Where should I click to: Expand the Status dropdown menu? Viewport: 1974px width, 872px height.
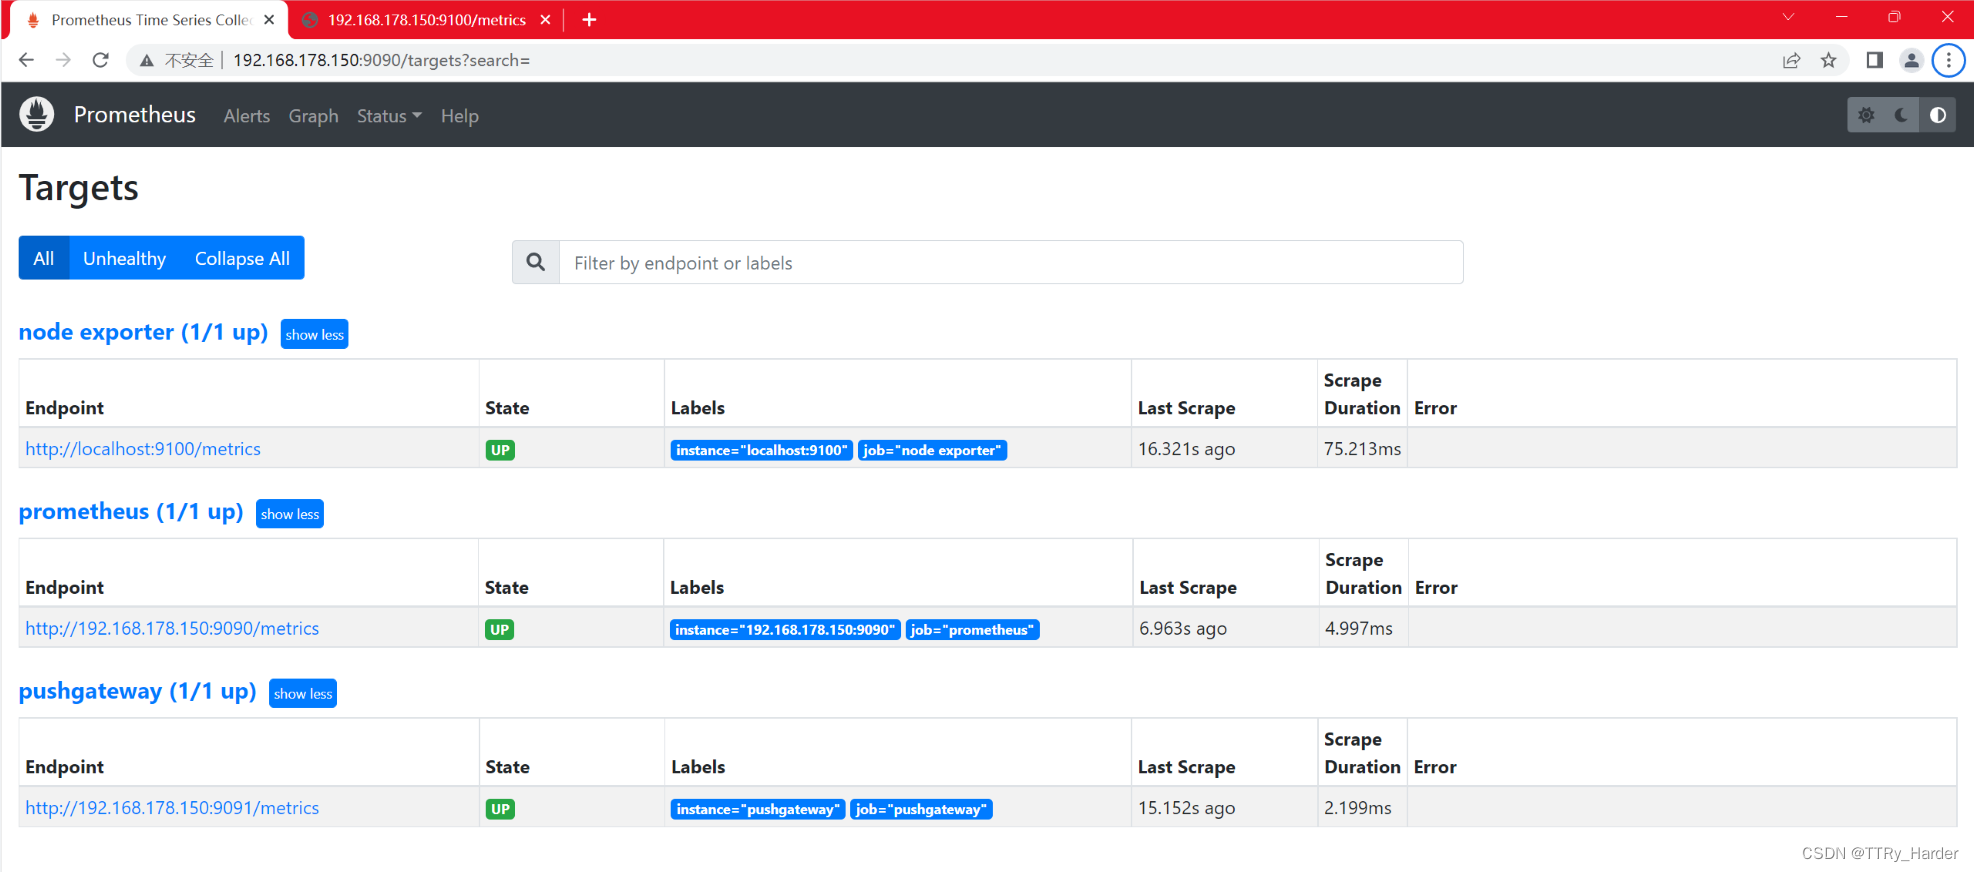click(389, 116)
